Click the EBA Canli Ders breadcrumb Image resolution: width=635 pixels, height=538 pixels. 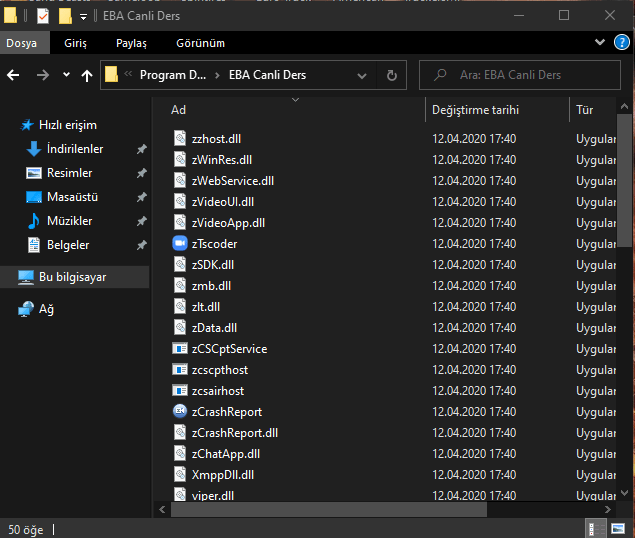pos(267,75)
